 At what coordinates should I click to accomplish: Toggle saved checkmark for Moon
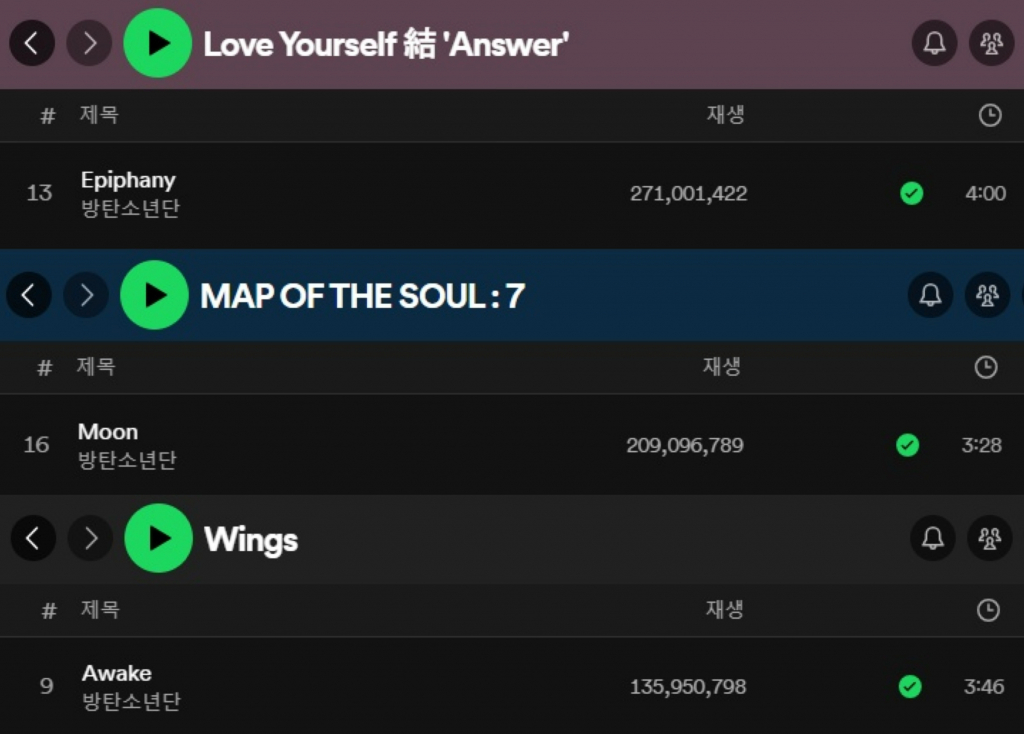tap(908, 445)
